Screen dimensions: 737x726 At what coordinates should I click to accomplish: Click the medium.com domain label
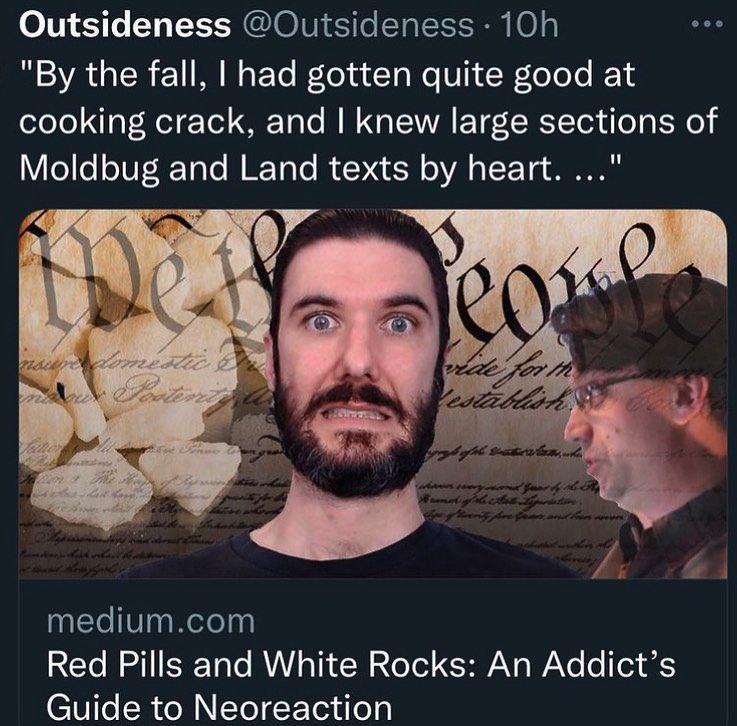(x=151, y=621)
